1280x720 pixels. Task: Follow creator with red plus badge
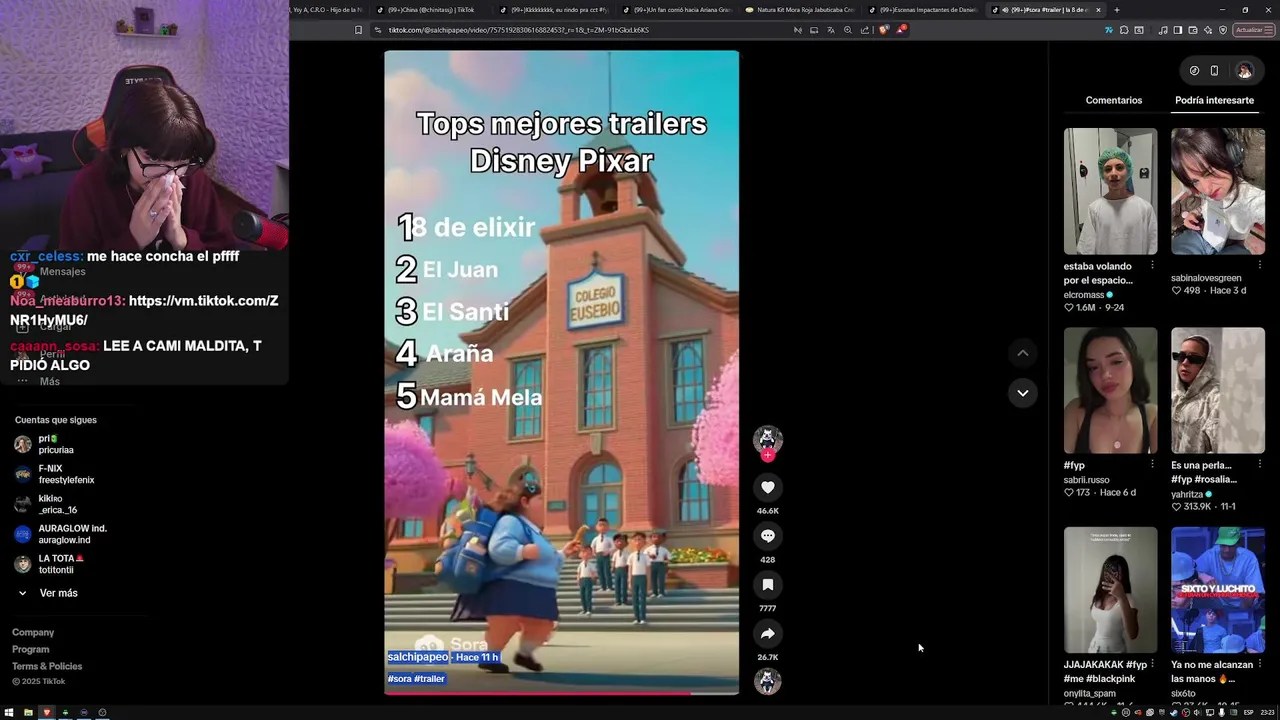coord(767,455)
